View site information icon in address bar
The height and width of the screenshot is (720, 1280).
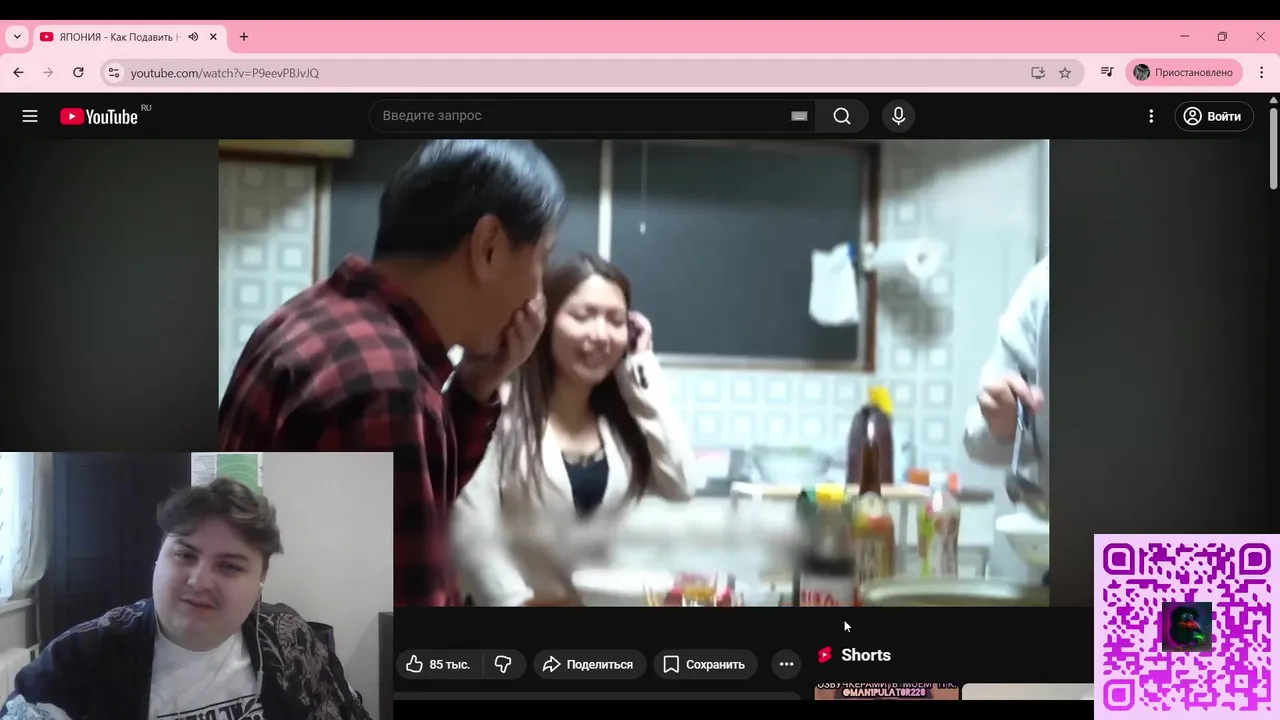pos(114,73)
